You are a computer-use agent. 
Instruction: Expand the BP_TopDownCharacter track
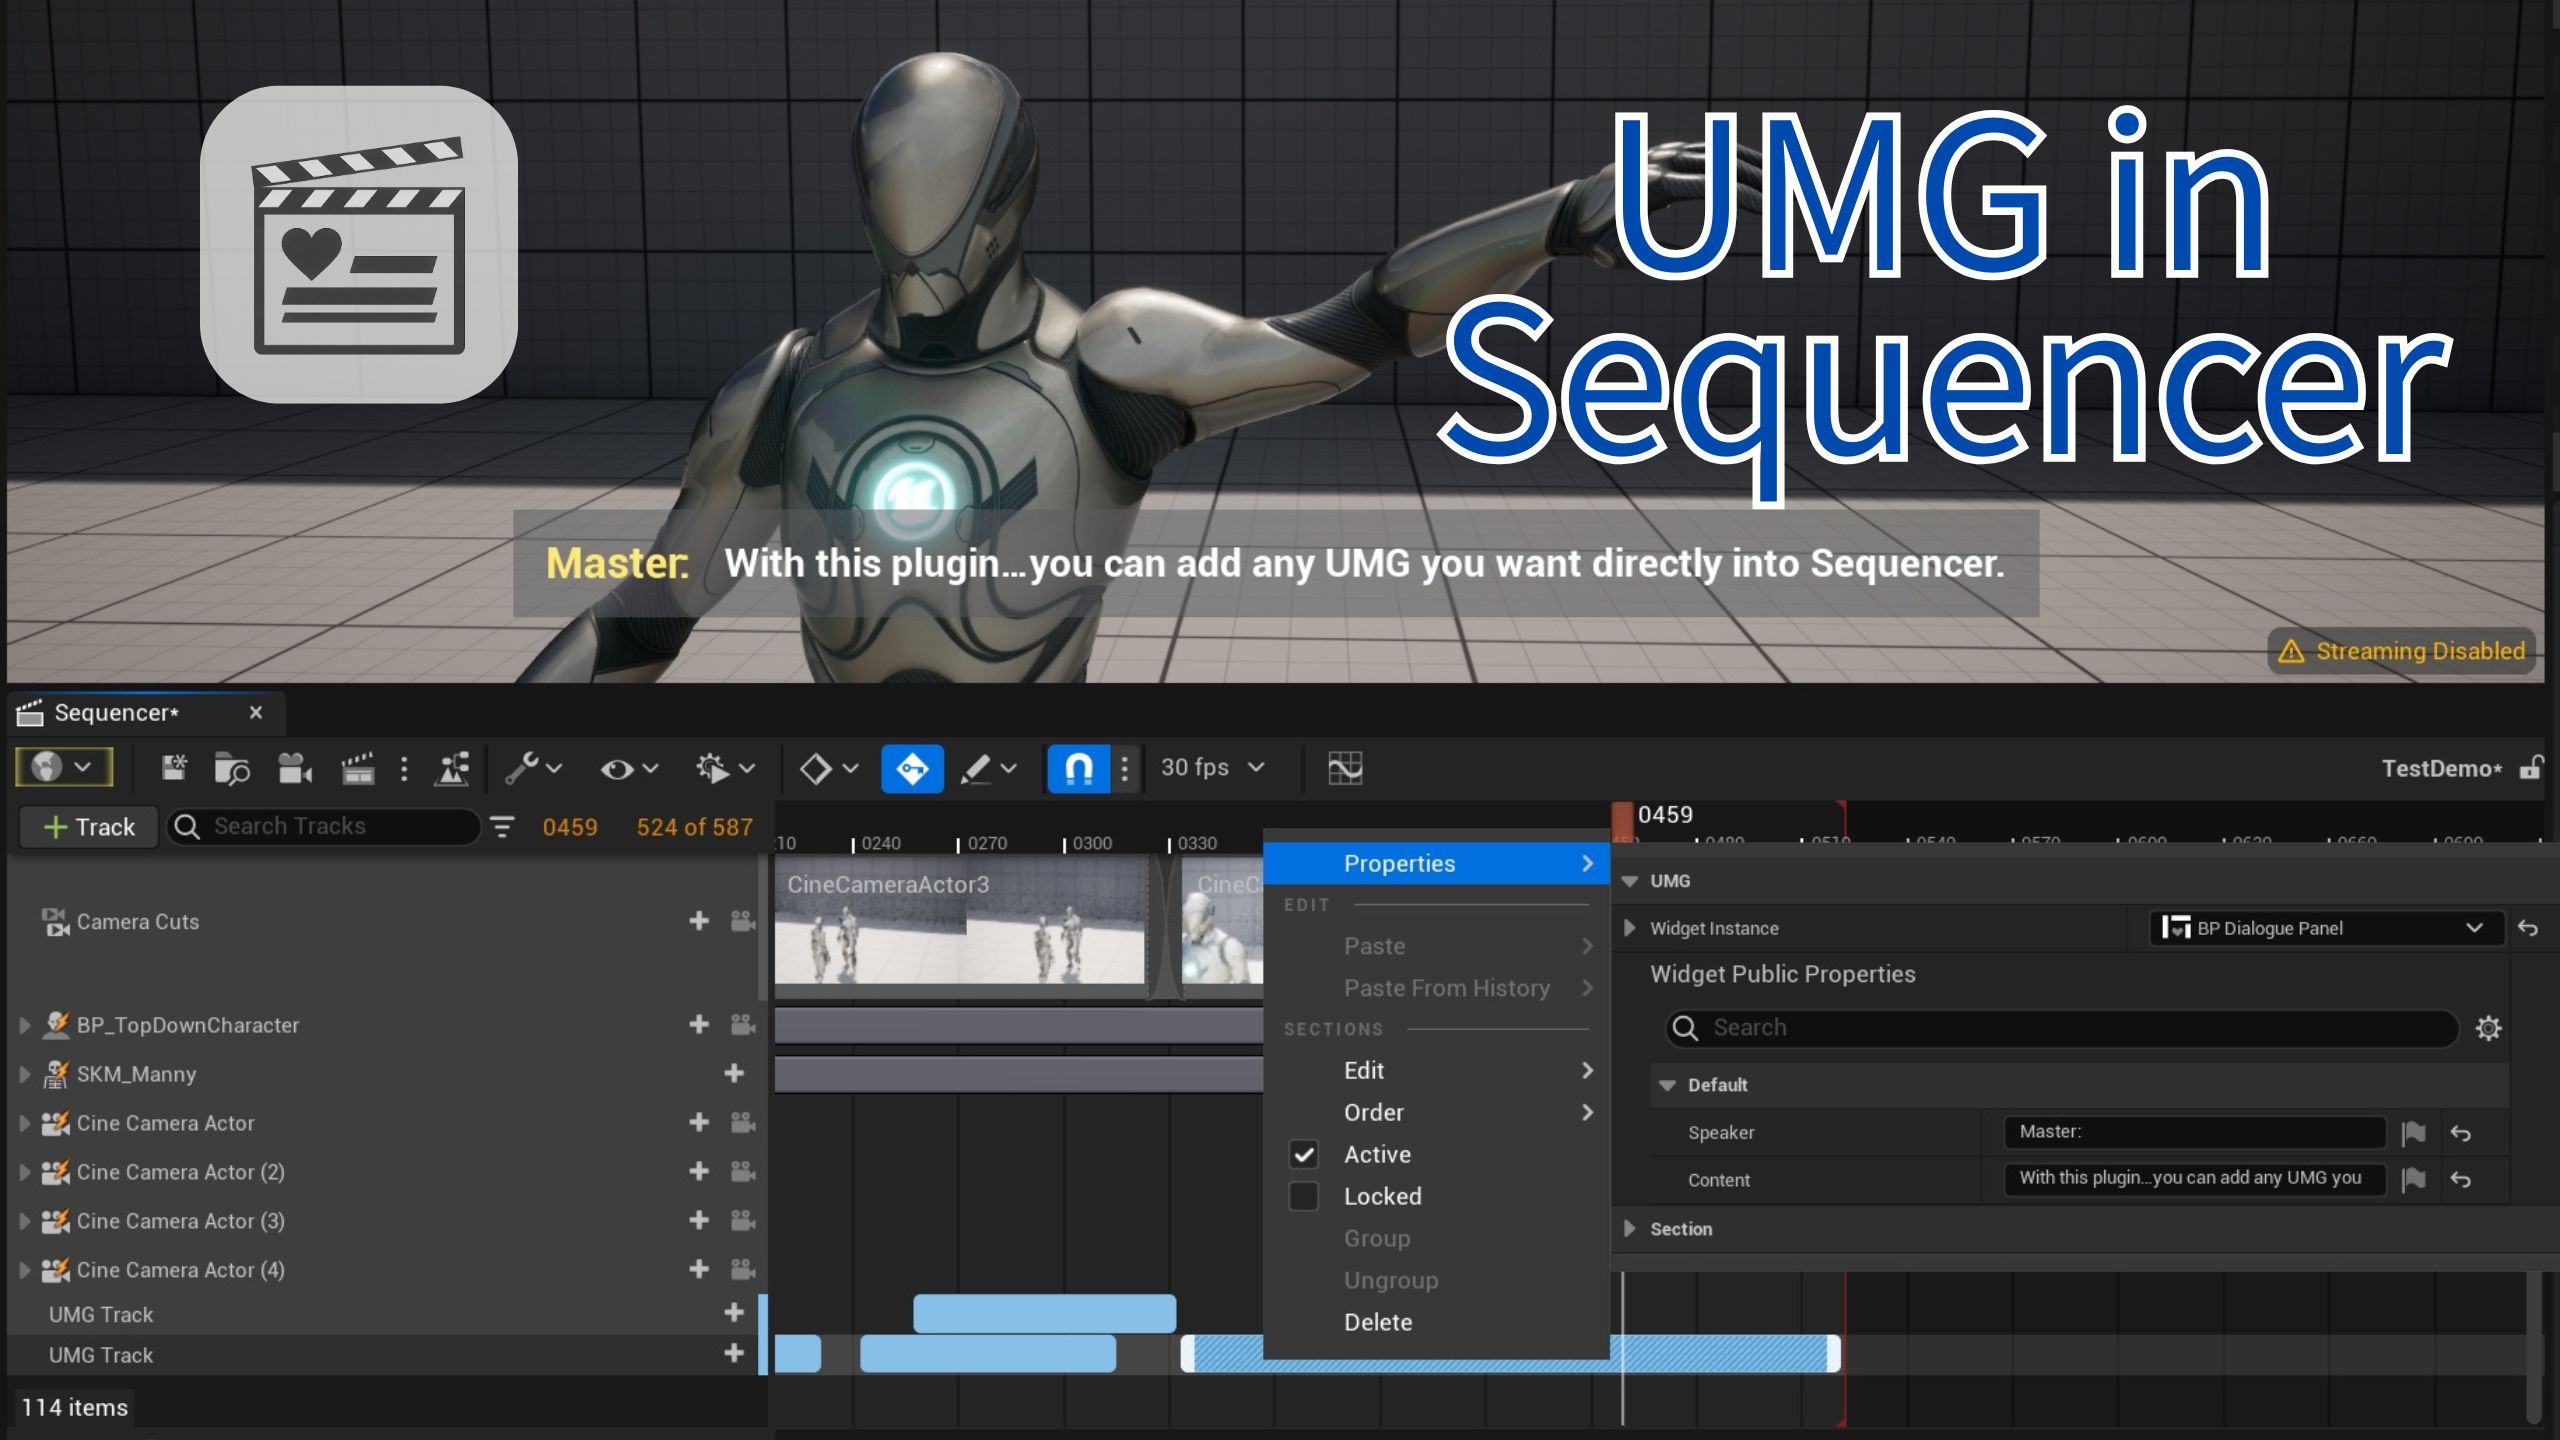point(25,1025)
